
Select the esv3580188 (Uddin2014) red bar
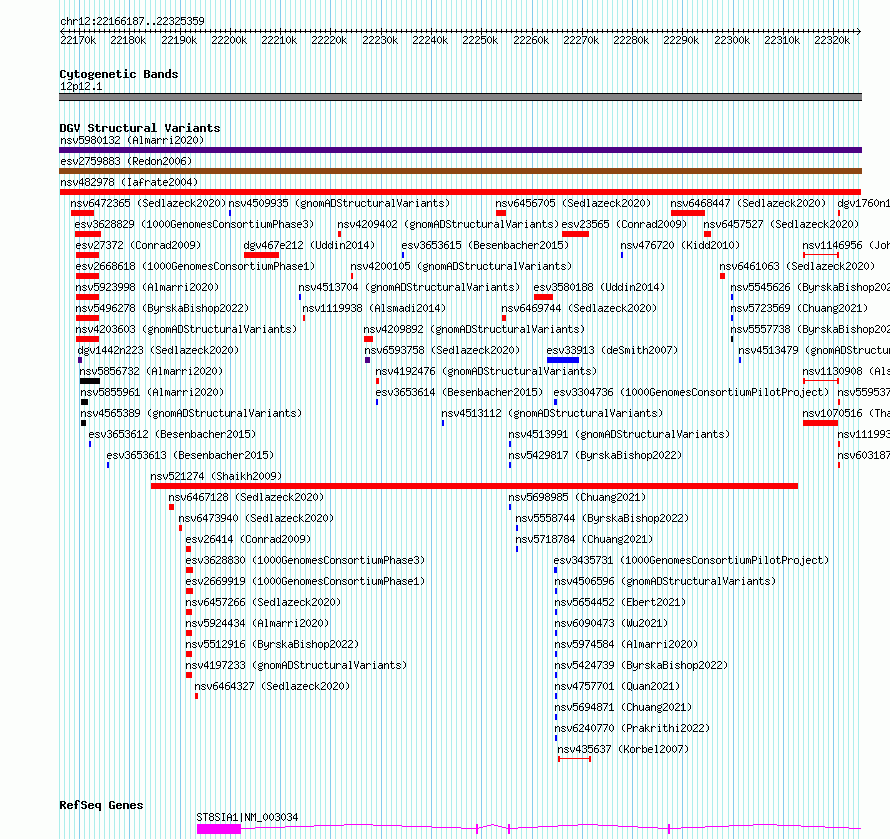pyautogui.click(x=543, y=297)
